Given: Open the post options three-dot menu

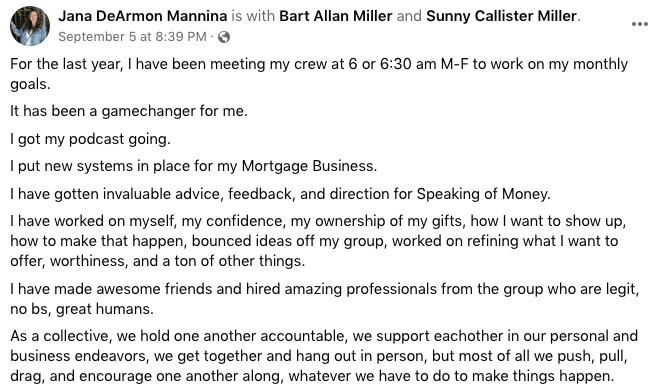Looking at the screenshot, I should [x=640, y=24].
